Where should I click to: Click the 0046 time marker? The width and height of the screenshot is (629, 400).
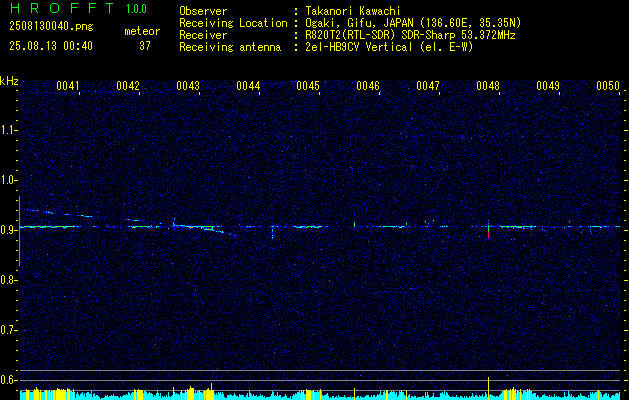368,85
